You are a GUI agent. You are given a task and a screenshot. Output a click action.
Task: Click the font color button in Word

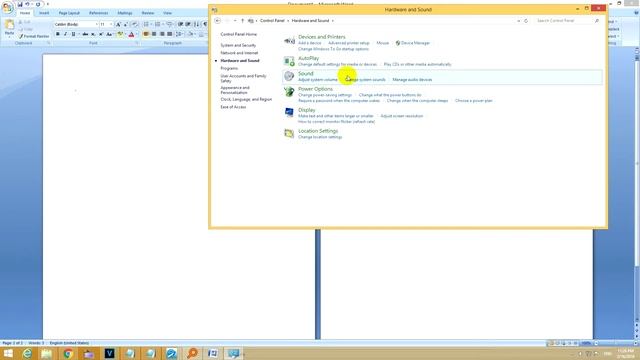tap(131, 34)
